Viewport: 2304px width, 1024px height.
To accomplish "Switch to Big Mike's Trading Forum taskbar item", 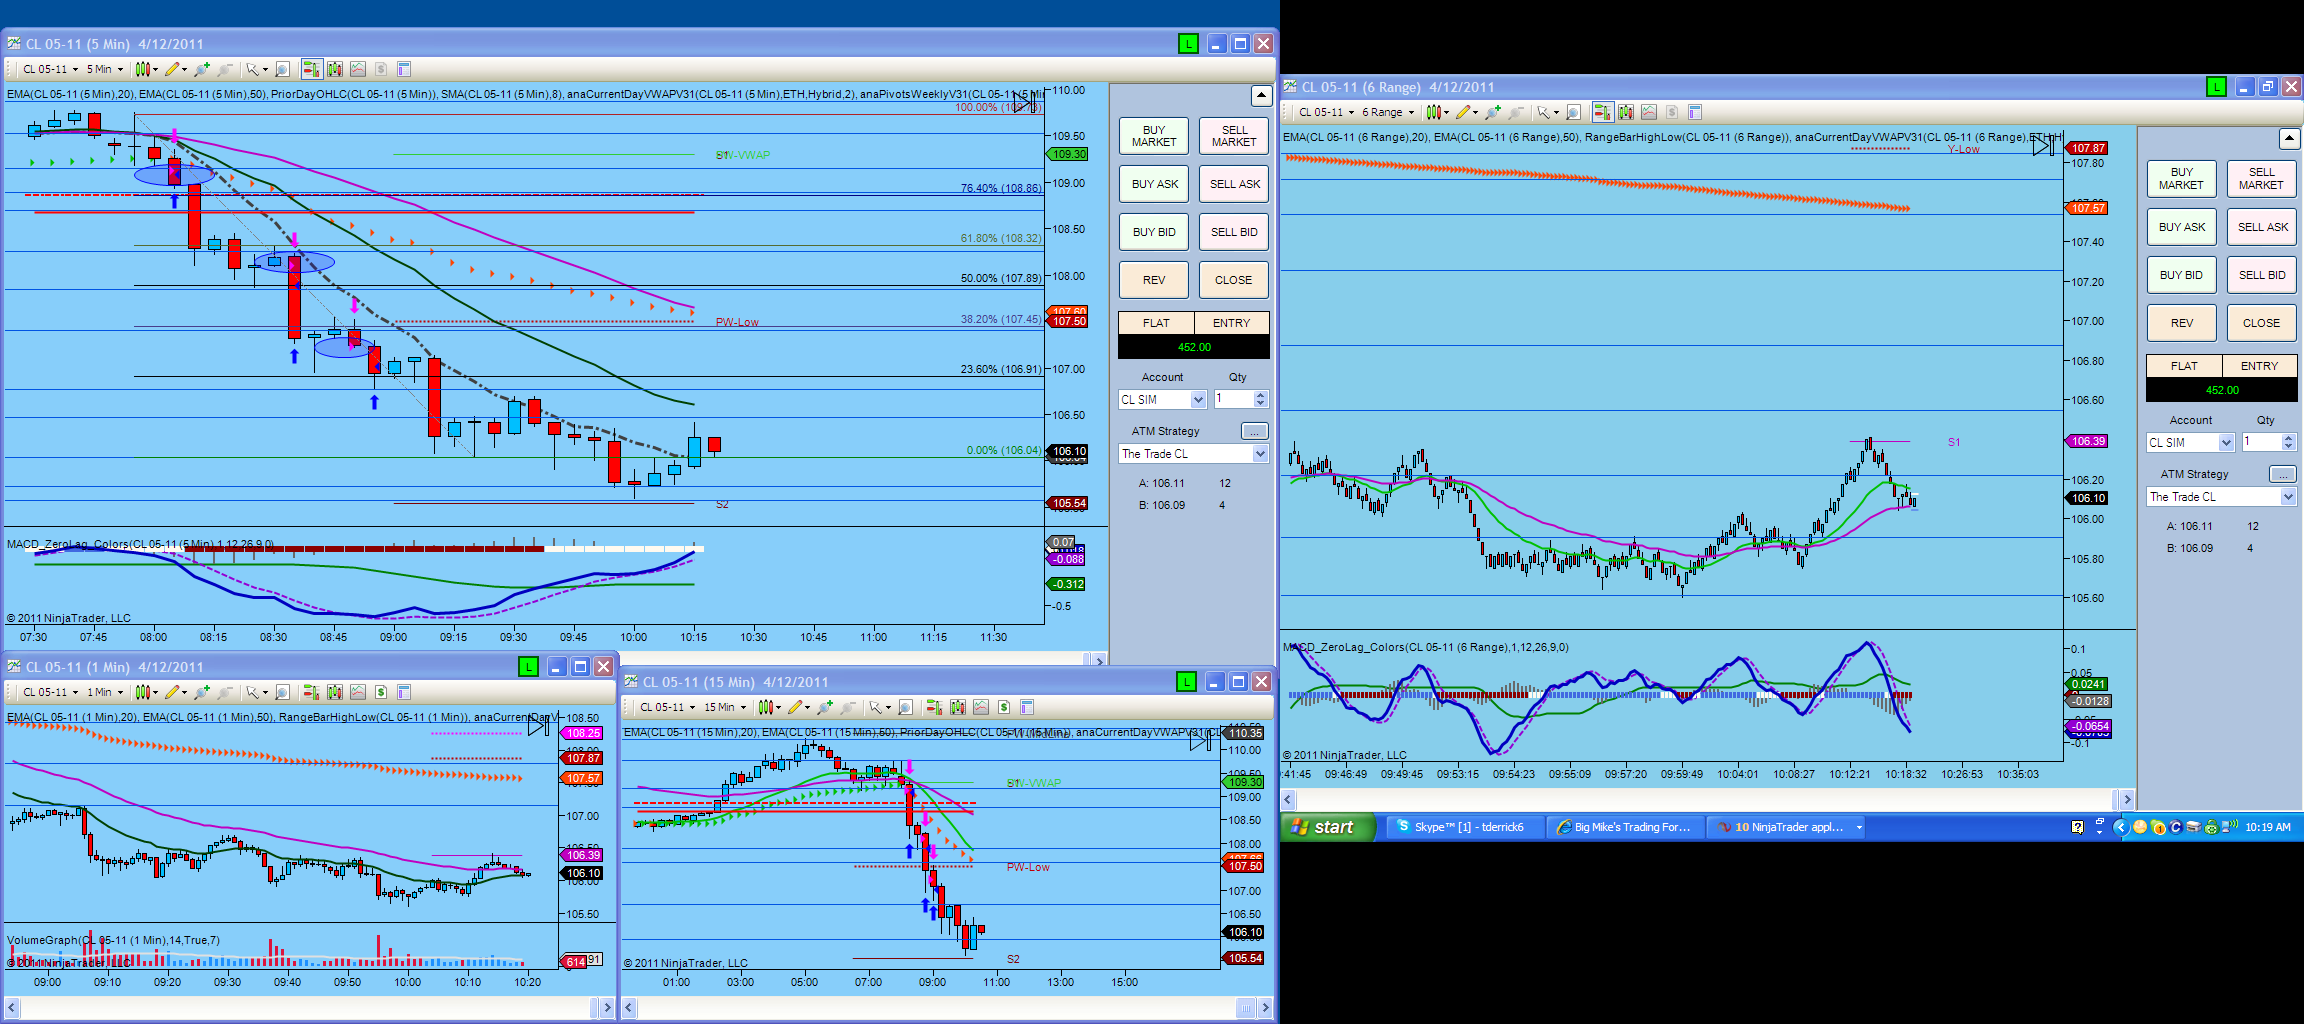I will (1624, 827).
